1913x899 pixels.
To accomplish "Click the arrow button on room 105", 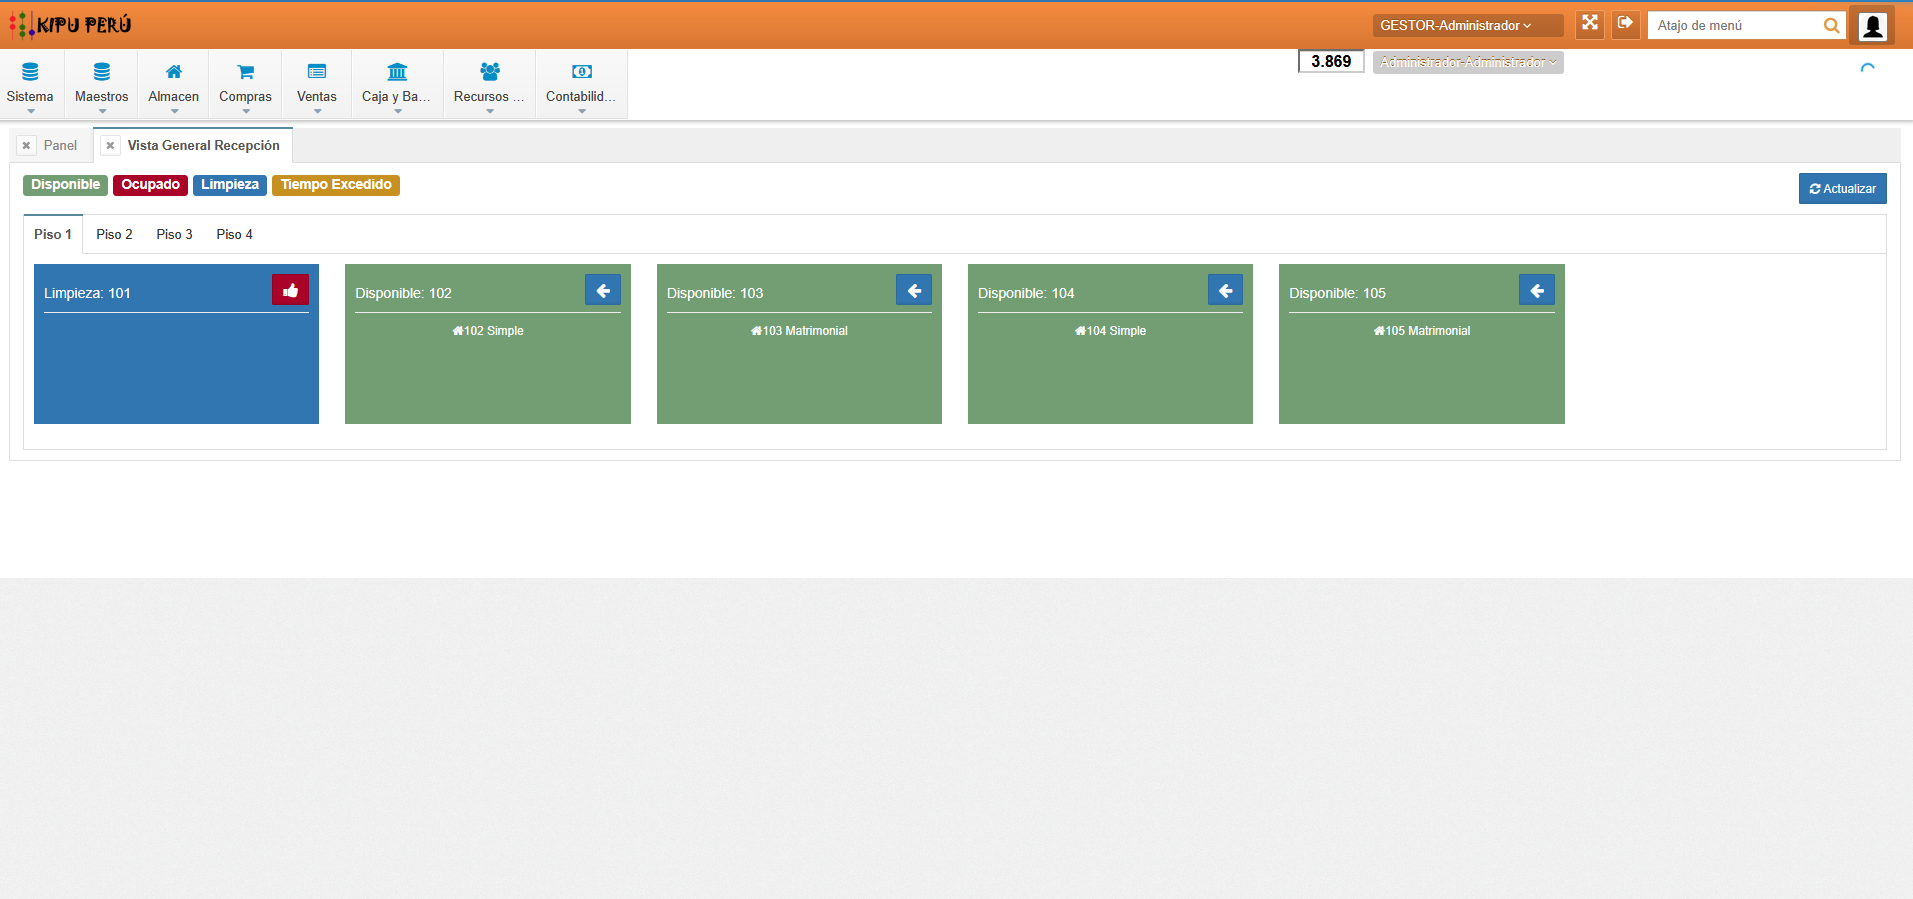I will (1537, 290).
